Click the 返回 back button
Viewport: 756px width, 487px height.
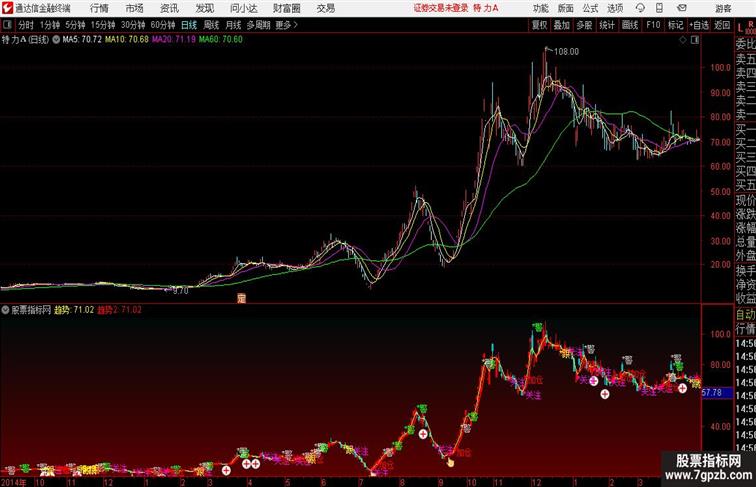[722, 25]
